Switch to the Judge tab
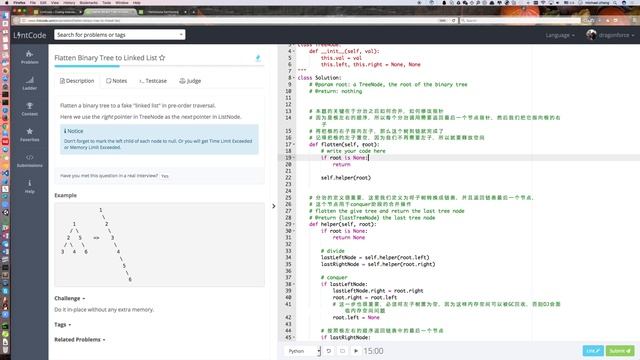 point(190,81)
